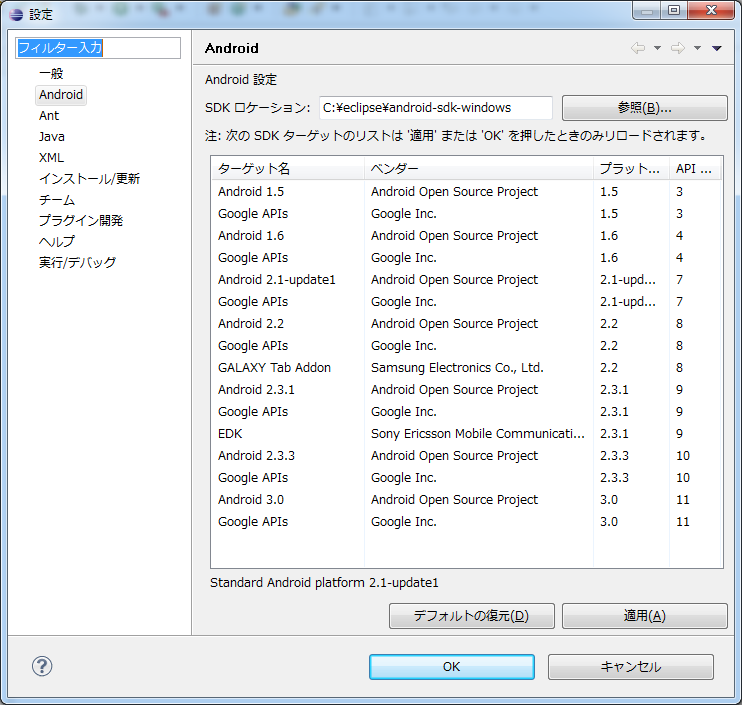
Task: Sort by ベンダー column header
Action: (x=479, y=168)
